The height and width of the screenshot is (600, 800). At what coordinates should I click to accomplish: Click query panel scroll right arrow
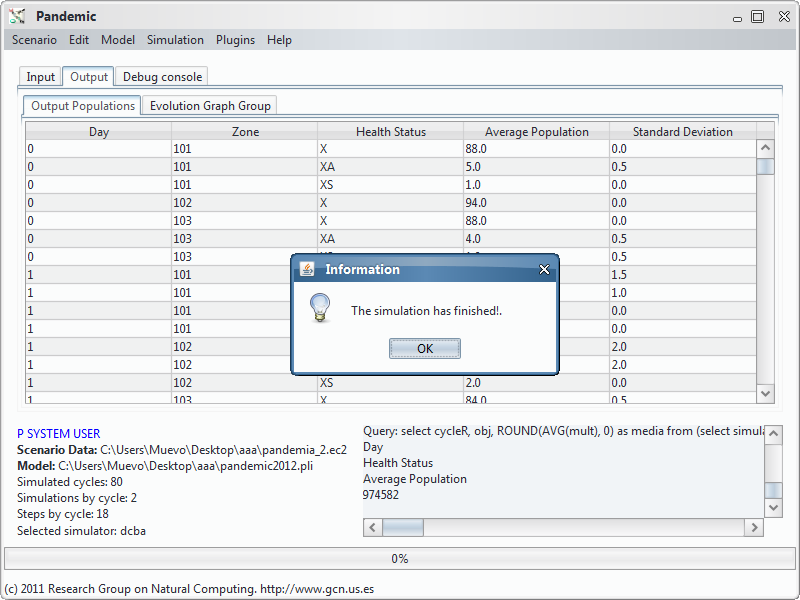(754, 528)
